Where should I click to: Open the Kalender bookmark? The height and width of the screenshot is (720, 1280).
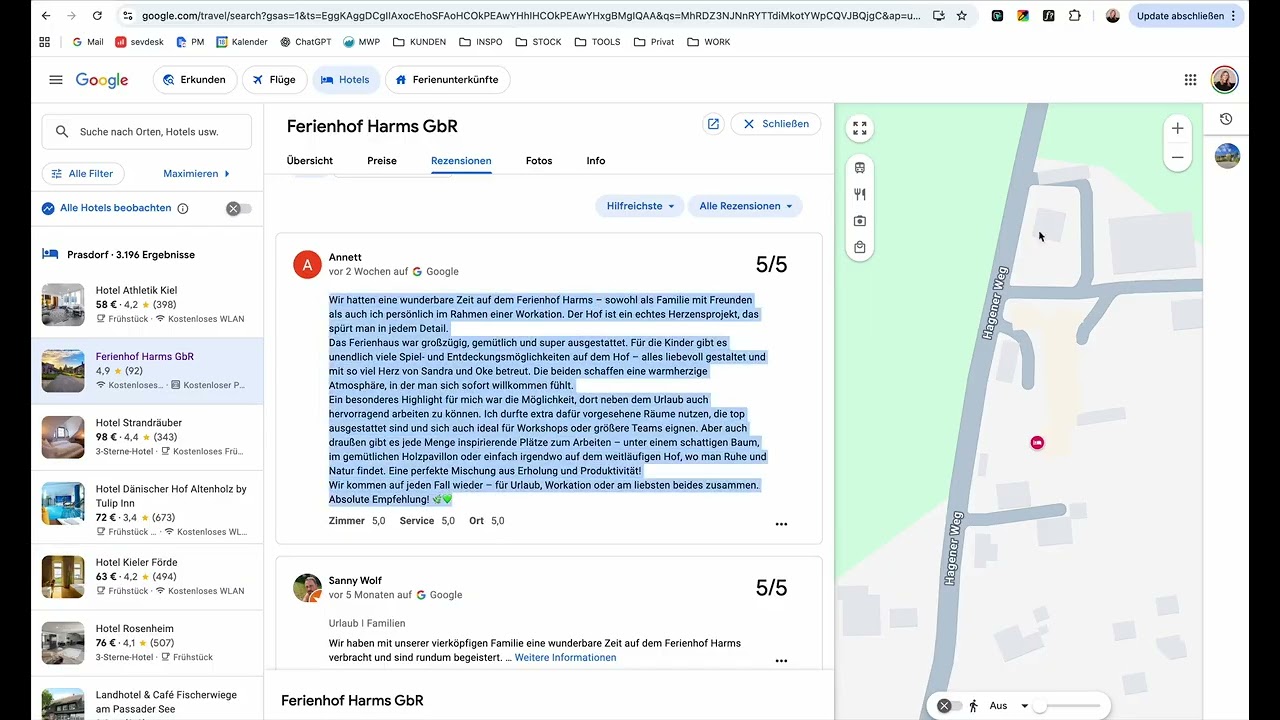tap(241, 42)
